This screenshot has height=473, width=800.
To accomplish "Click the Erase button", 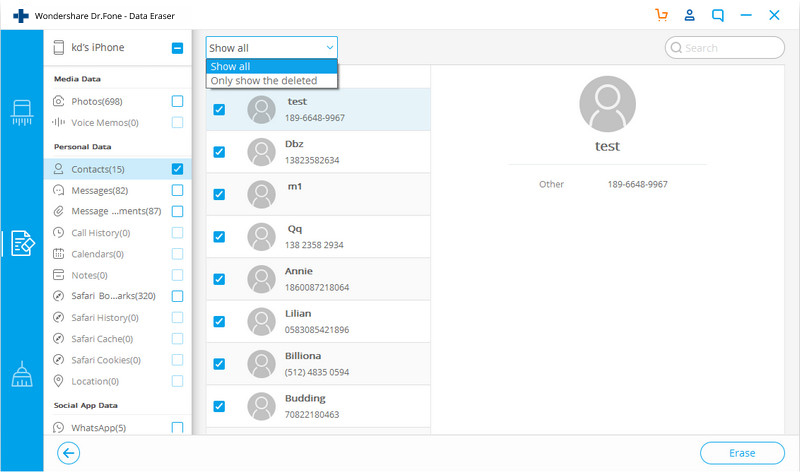I will (x=742, y=453).
